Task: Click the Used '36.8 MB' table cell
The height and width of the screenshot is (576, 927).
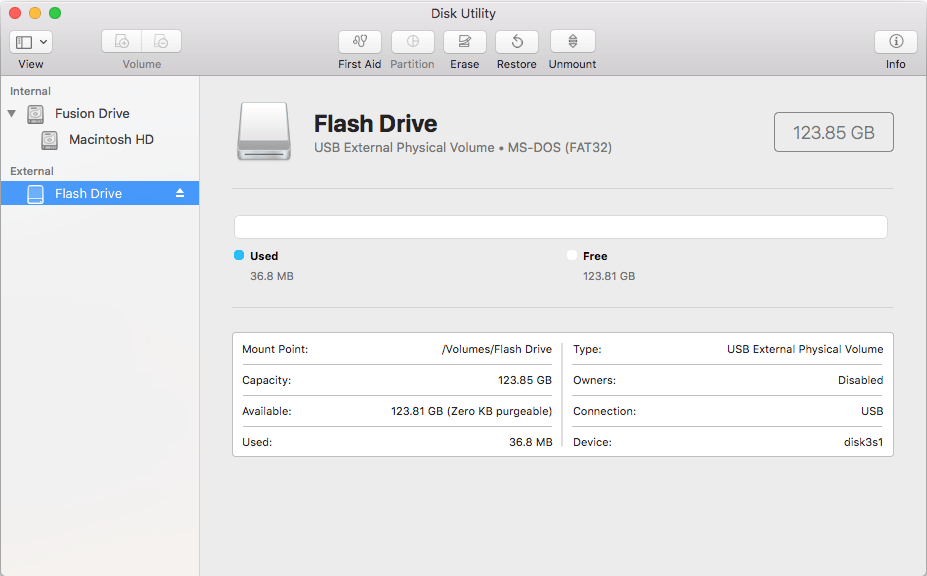Action: 531,442
